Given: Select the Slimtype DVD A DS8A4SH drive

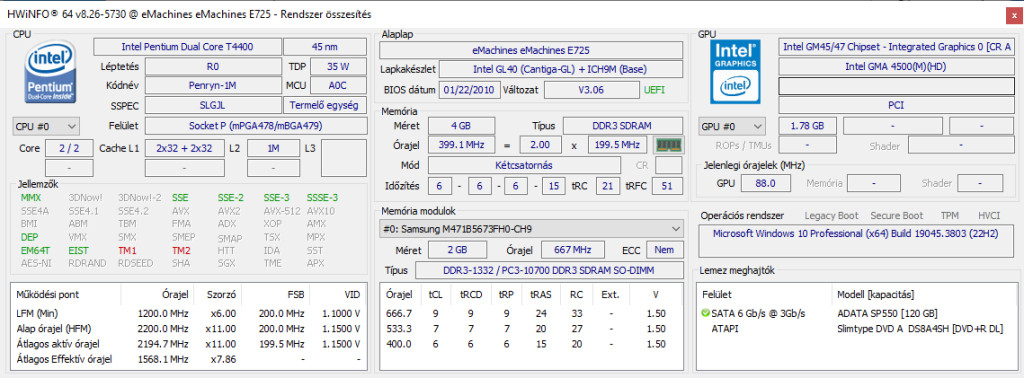Looking at the screenshot, I should (920, 328).
